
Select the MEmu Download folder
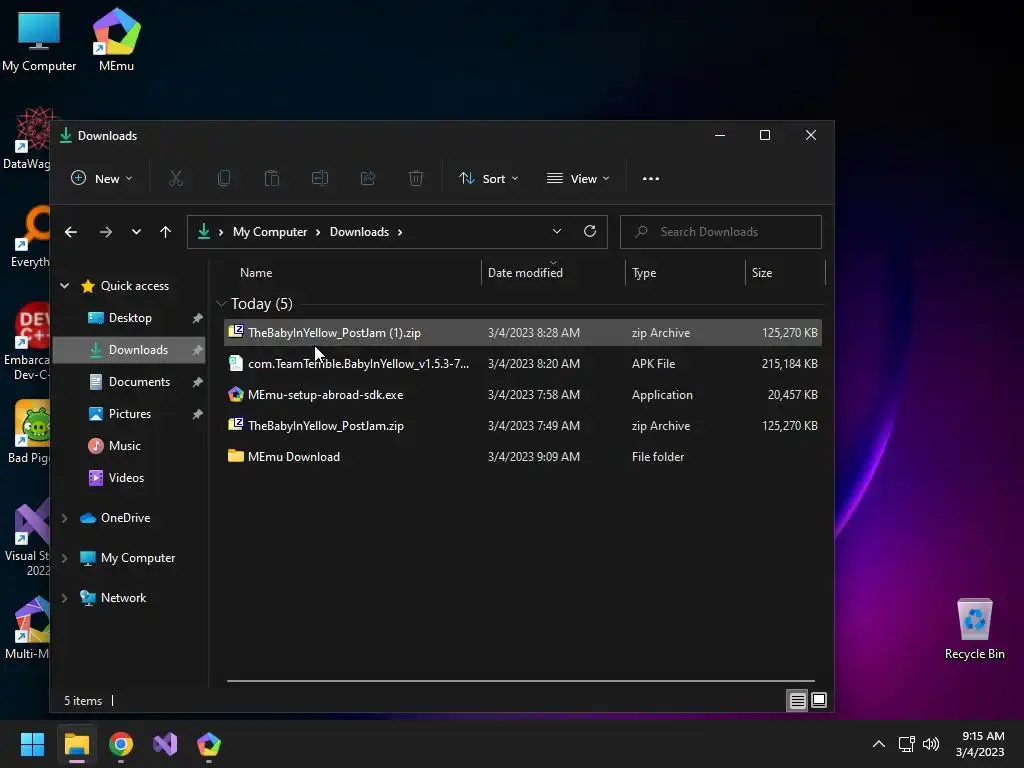pos(522,456)
